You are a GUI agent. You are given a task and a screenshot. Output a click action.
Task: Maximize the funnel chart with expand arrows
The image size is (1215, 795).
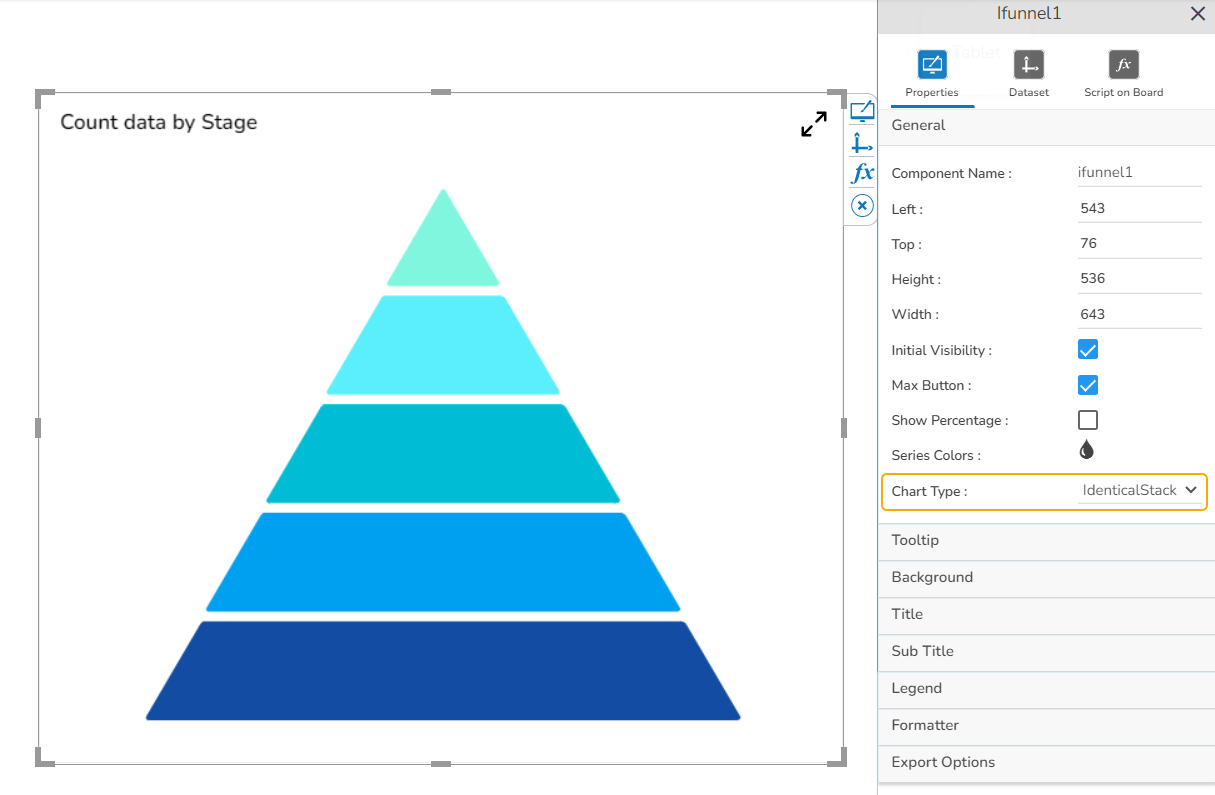point(814,124)
